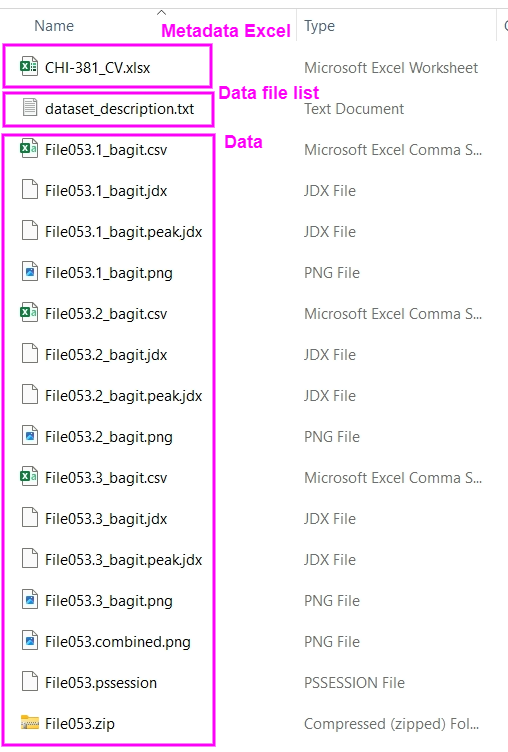Select file name File053.3_bagit.peak.jdx

click(x=124, y=560)
